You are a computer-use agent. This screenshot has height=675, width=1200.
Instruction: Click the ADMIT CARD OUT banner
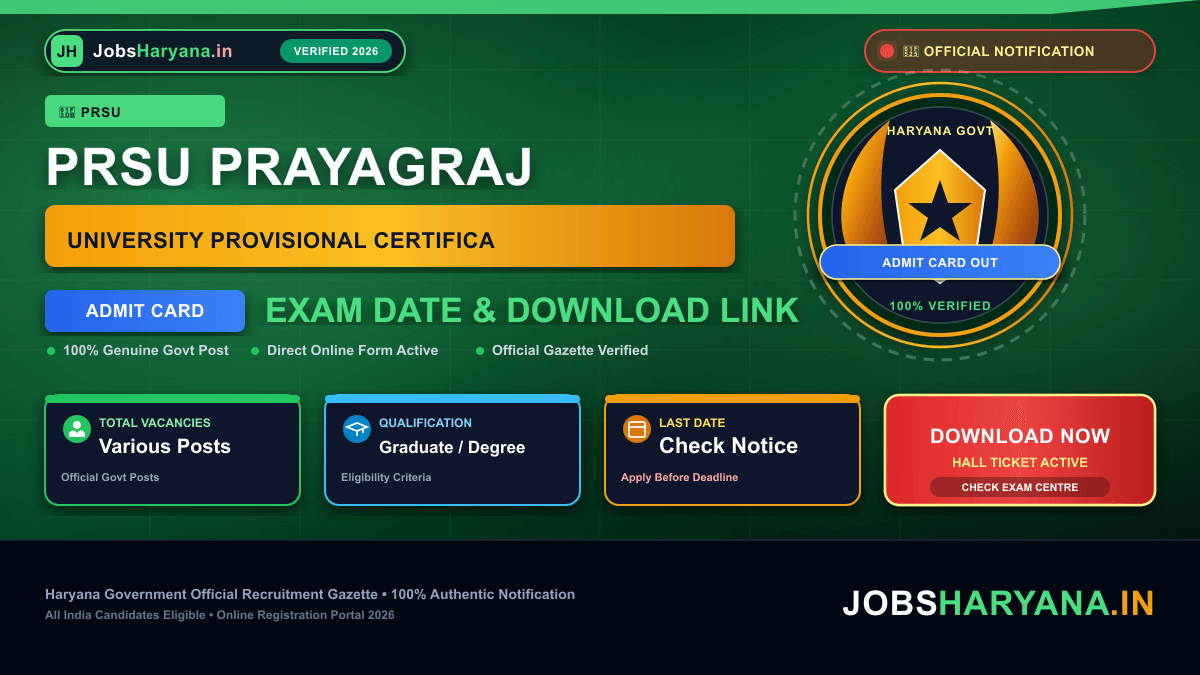[x=940, y=262]
